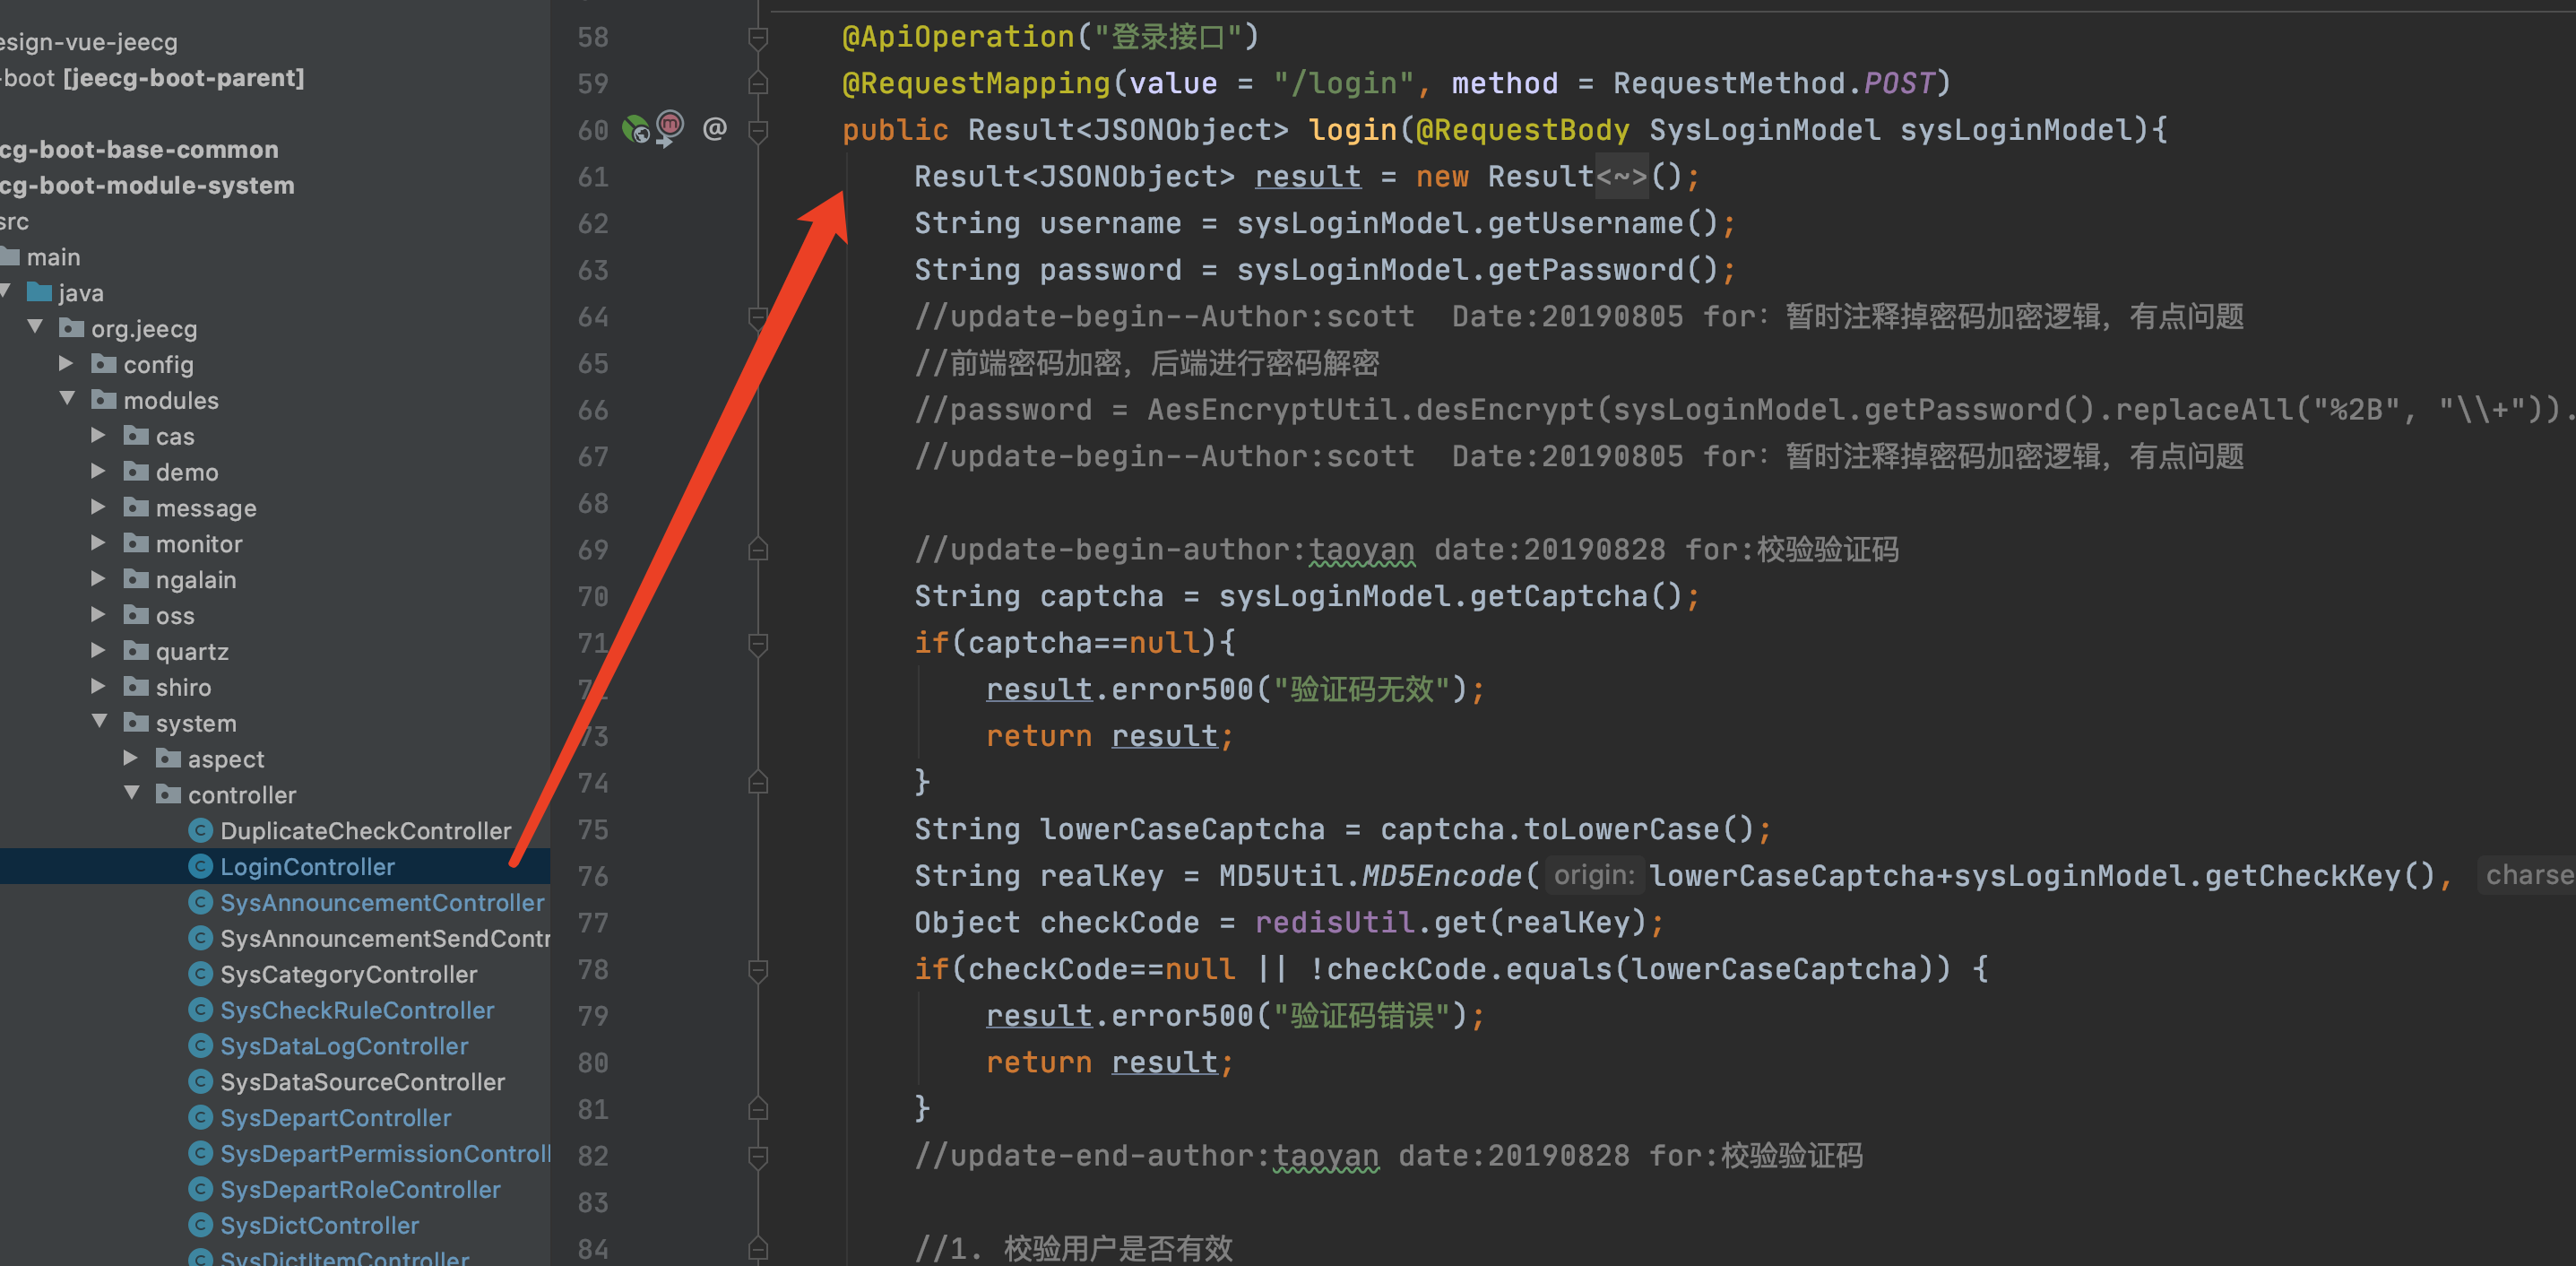Screen dimensions: 2576x1266
Task: Click the class icon beside SysDictController
Action: pyautogui.click(x=200, y=1224)
